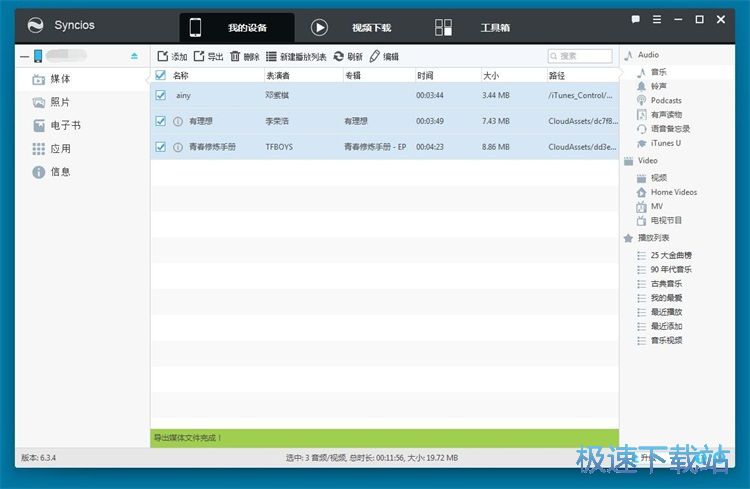The height and width of the screenshot is (489, 750).
Task: Open the title bar menu dropdown
Action: click(x=658, y=19)
